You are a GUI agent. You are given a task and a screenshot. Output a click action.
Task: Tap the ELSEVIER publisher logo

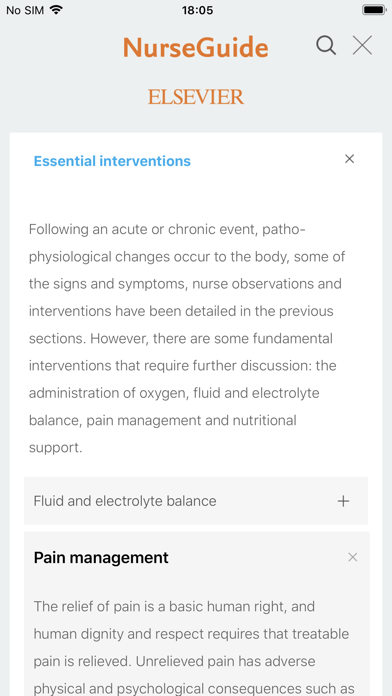[196, 97]
